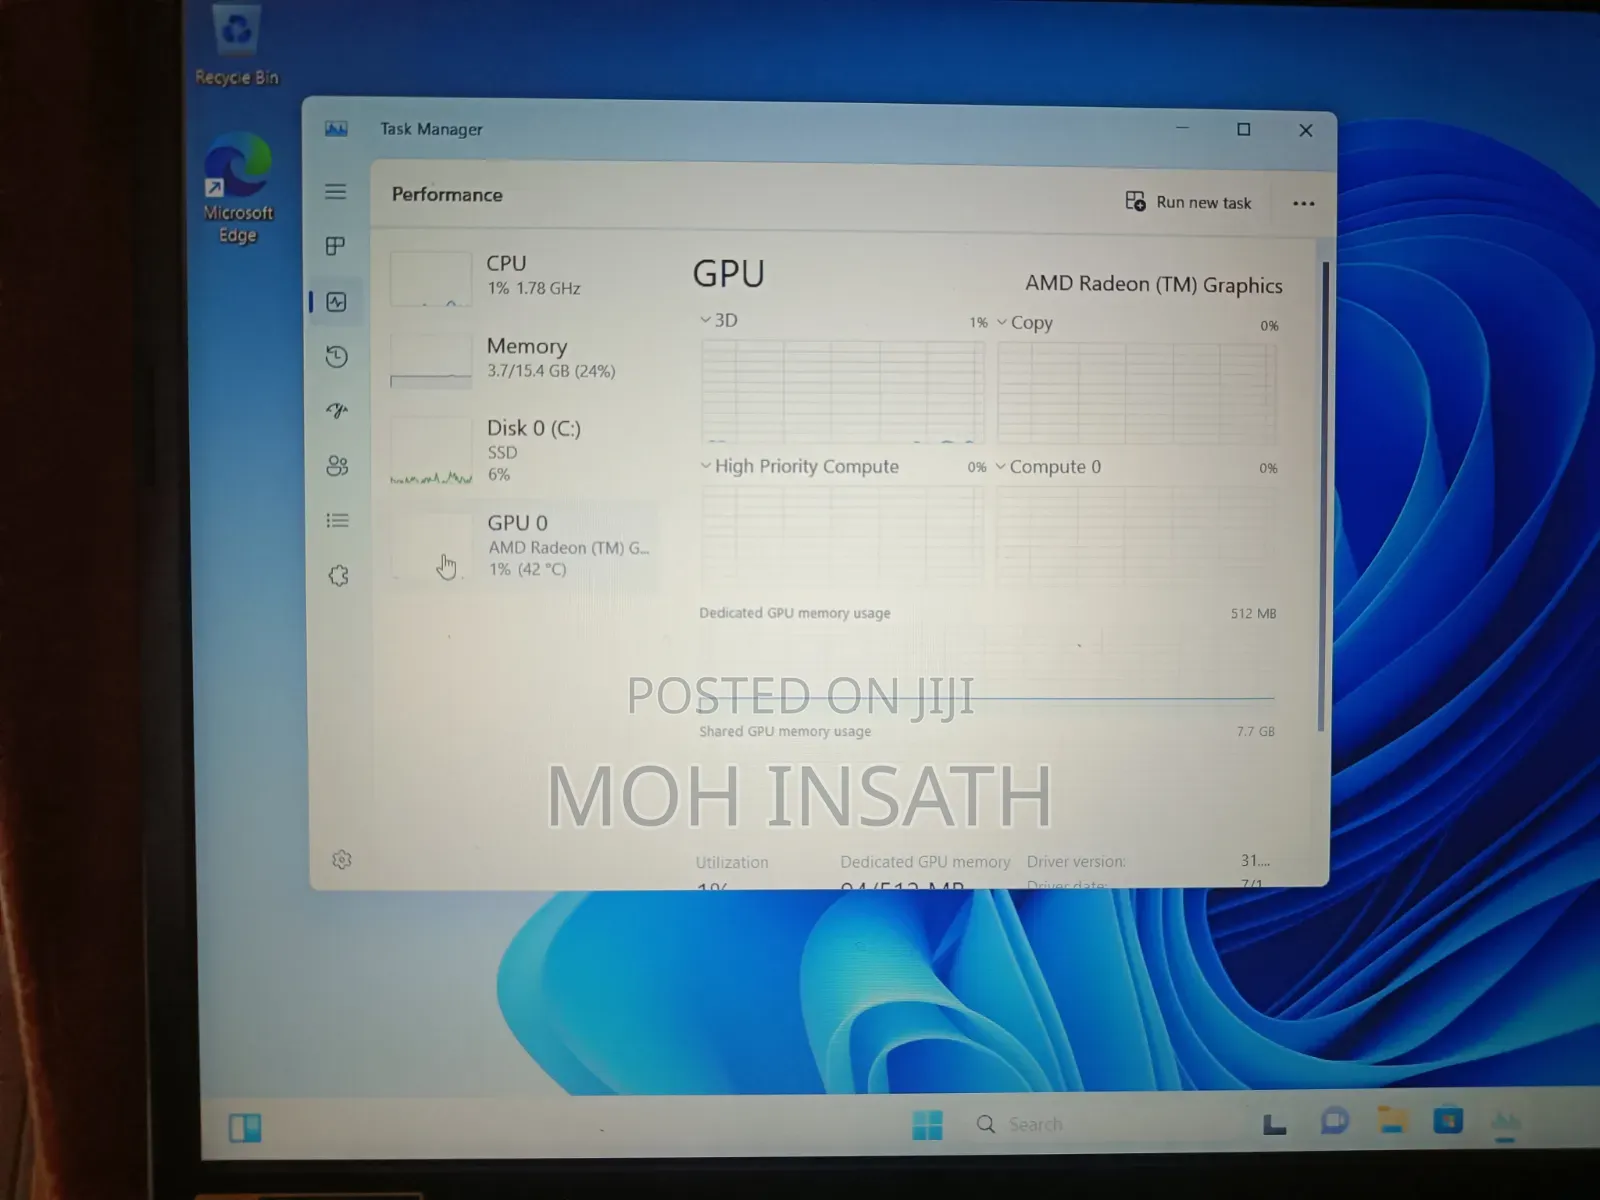
Task: Open the Startup apps icon in sidebar
Action: (x=337, y=410)
